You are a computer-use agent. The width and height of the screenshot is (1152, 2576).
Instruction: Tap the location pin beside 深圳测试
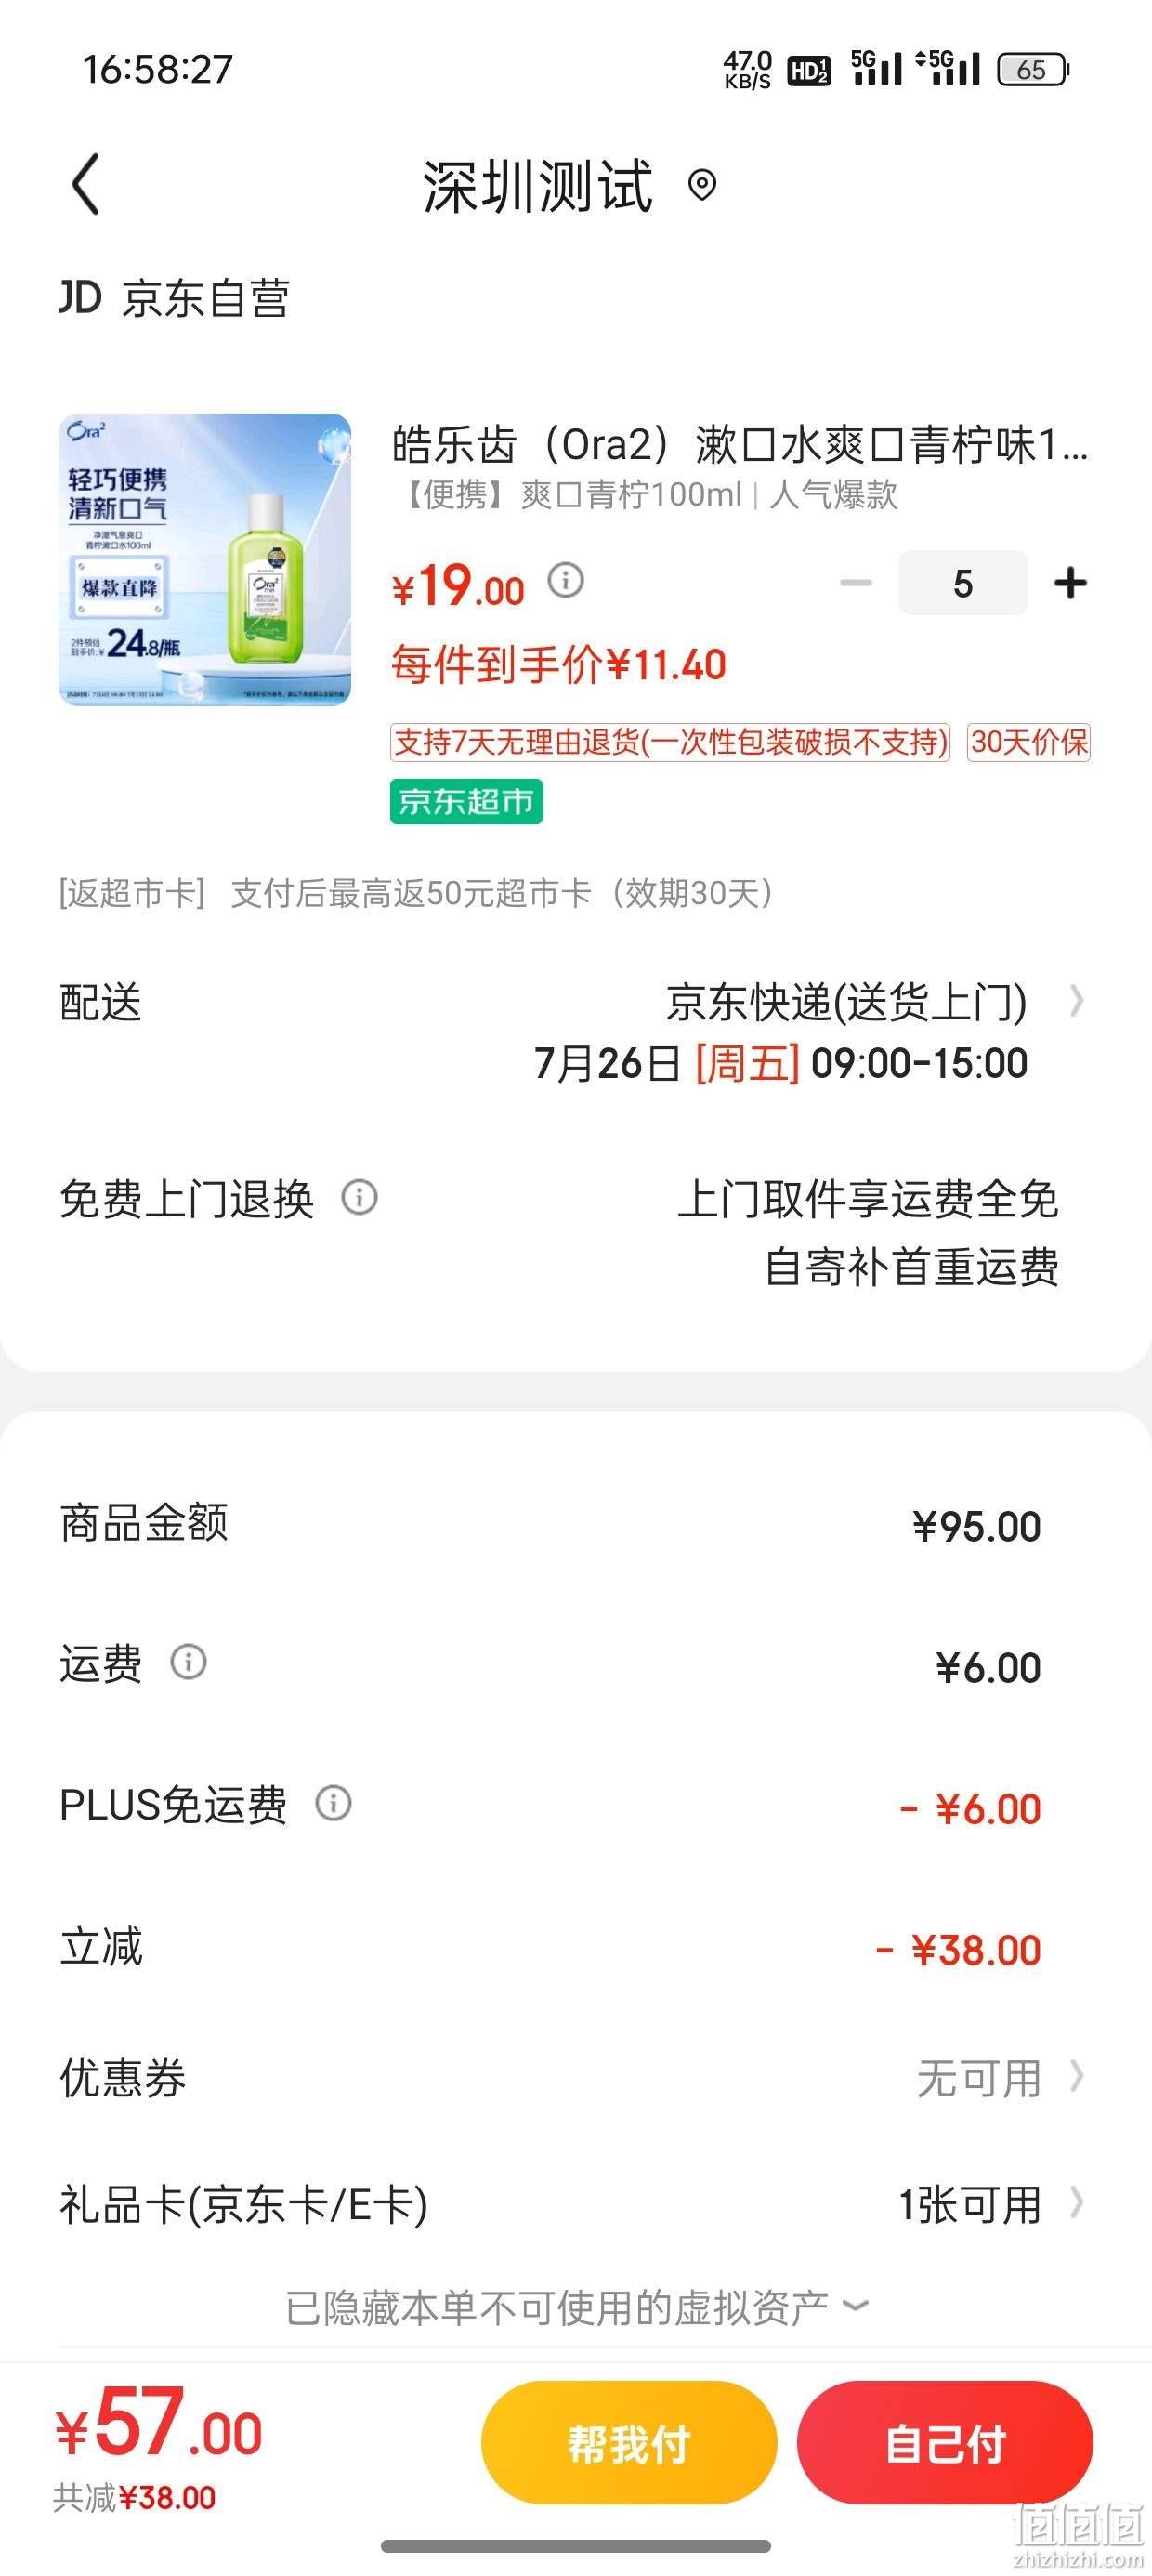tap(703, 185)
